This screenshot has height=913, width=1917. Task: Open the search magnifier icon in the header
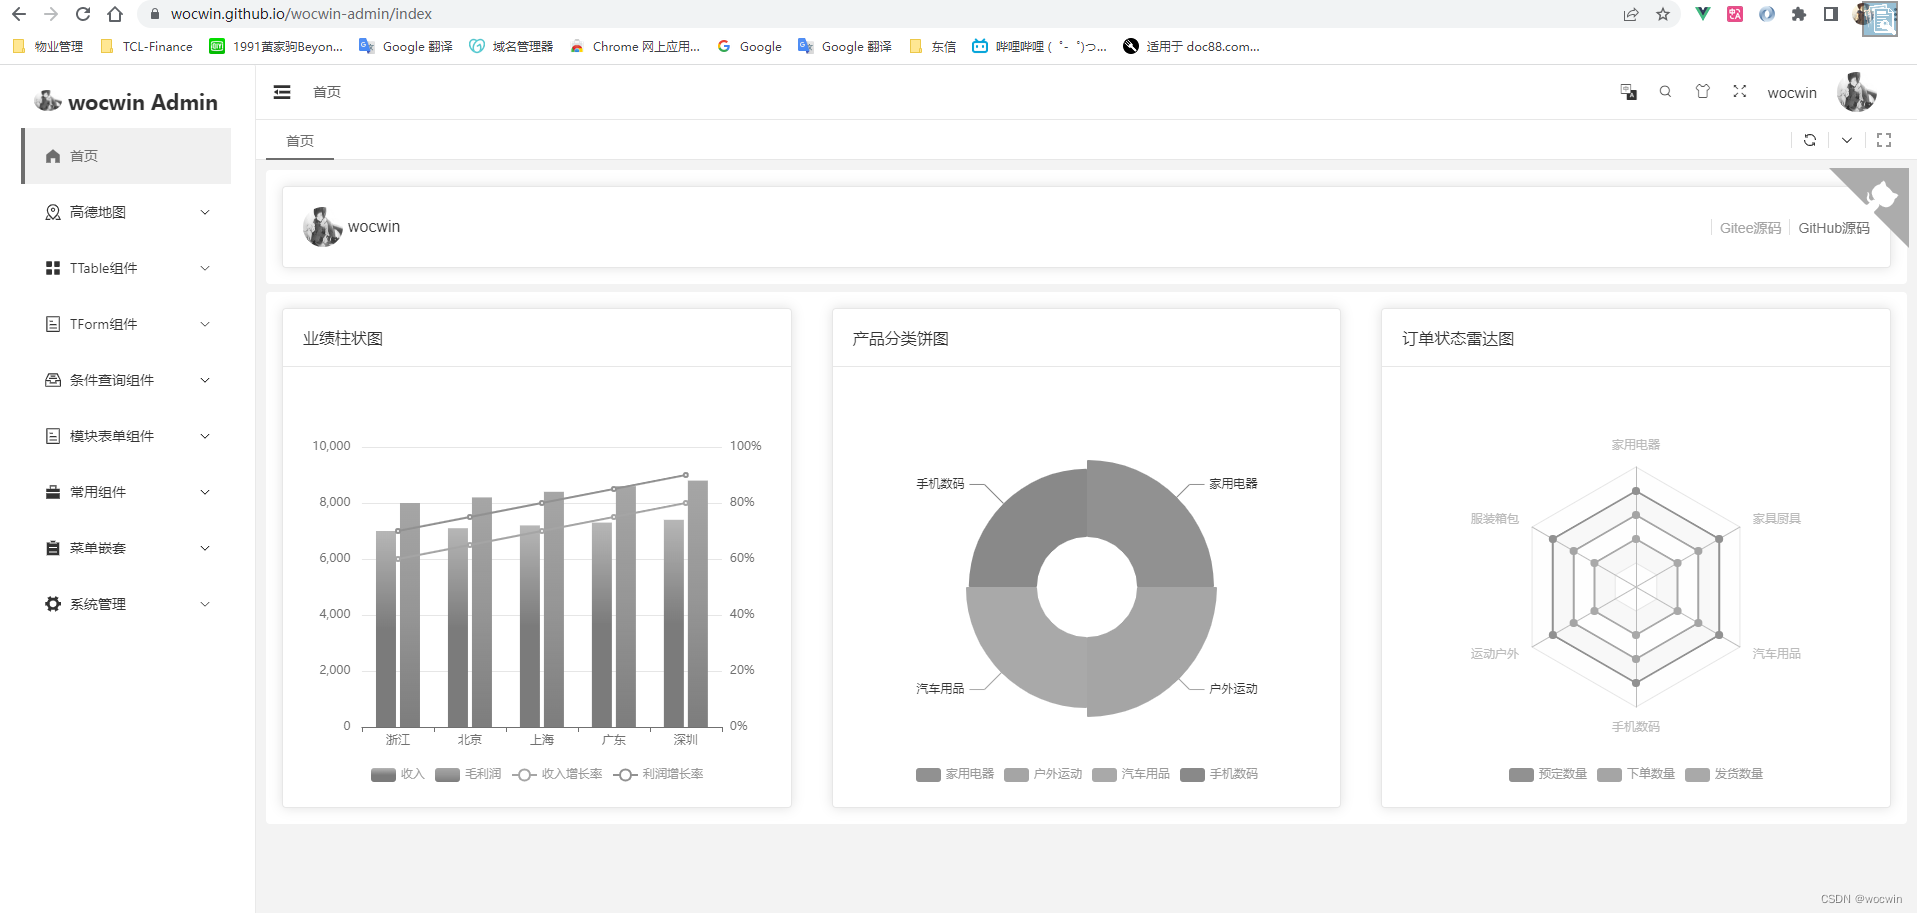point(1665,92)
